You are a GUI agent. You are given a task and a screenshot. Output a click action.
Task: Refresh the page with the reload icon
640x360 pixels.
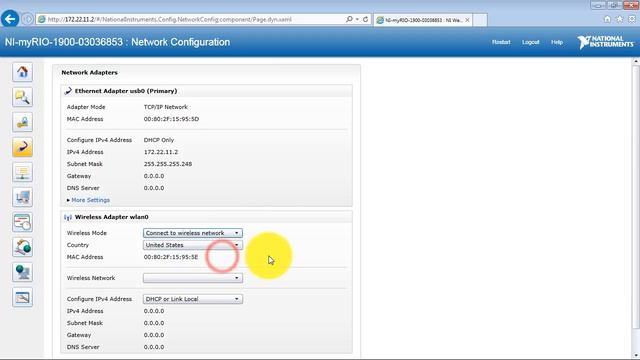[365, 19]
